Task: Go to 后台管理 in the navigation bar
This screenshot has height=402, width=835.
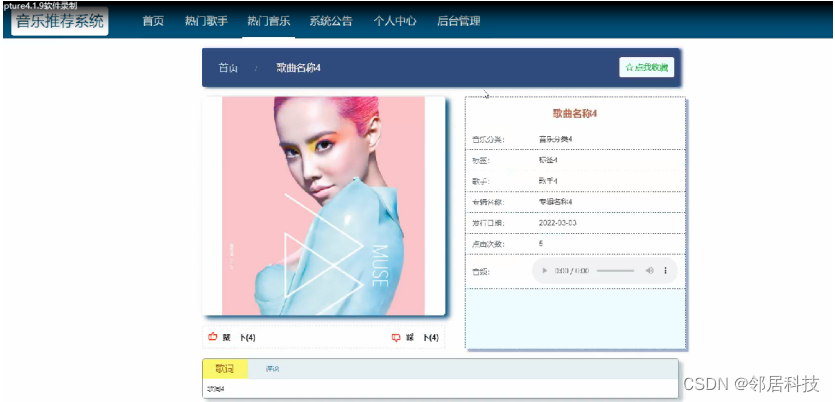Action: 459,21
